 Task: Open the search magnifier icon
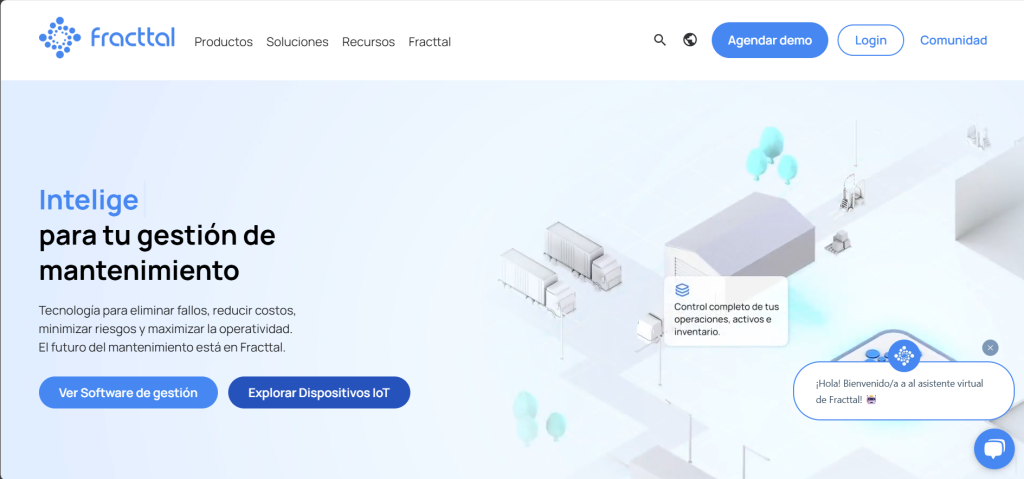(x=659, y=40)
